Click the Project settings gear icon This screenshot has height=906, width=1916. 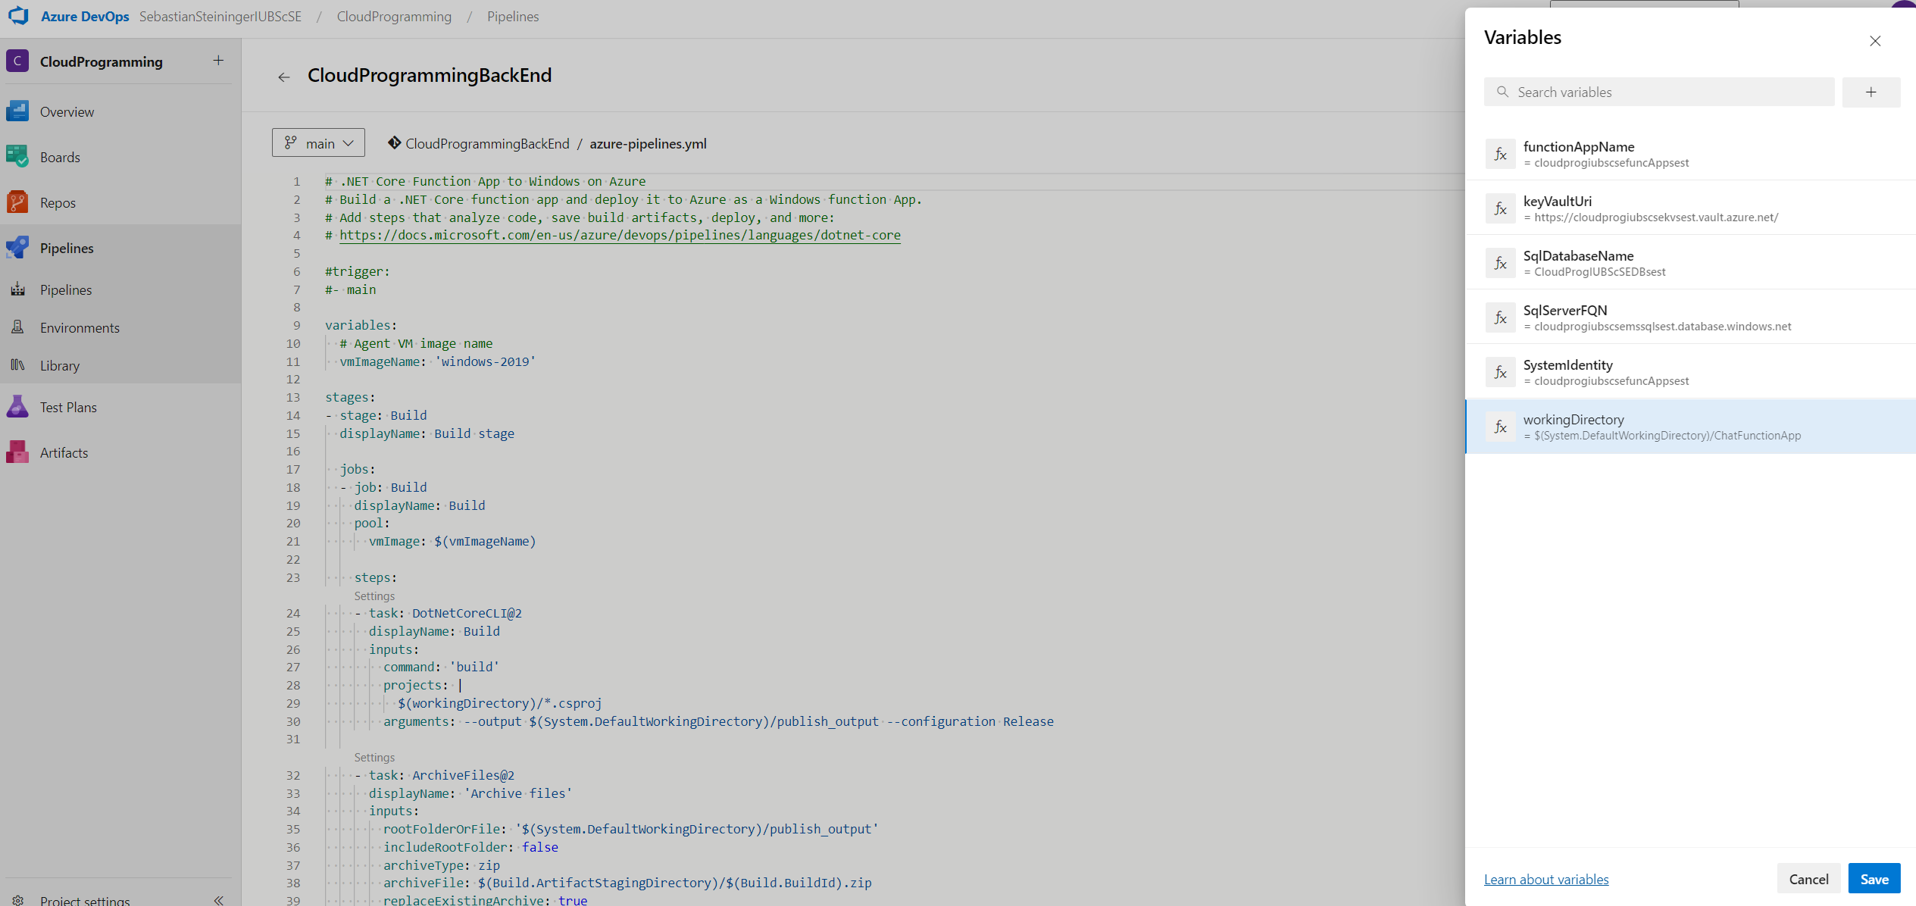pyautogui.click(x=18, y=900)
